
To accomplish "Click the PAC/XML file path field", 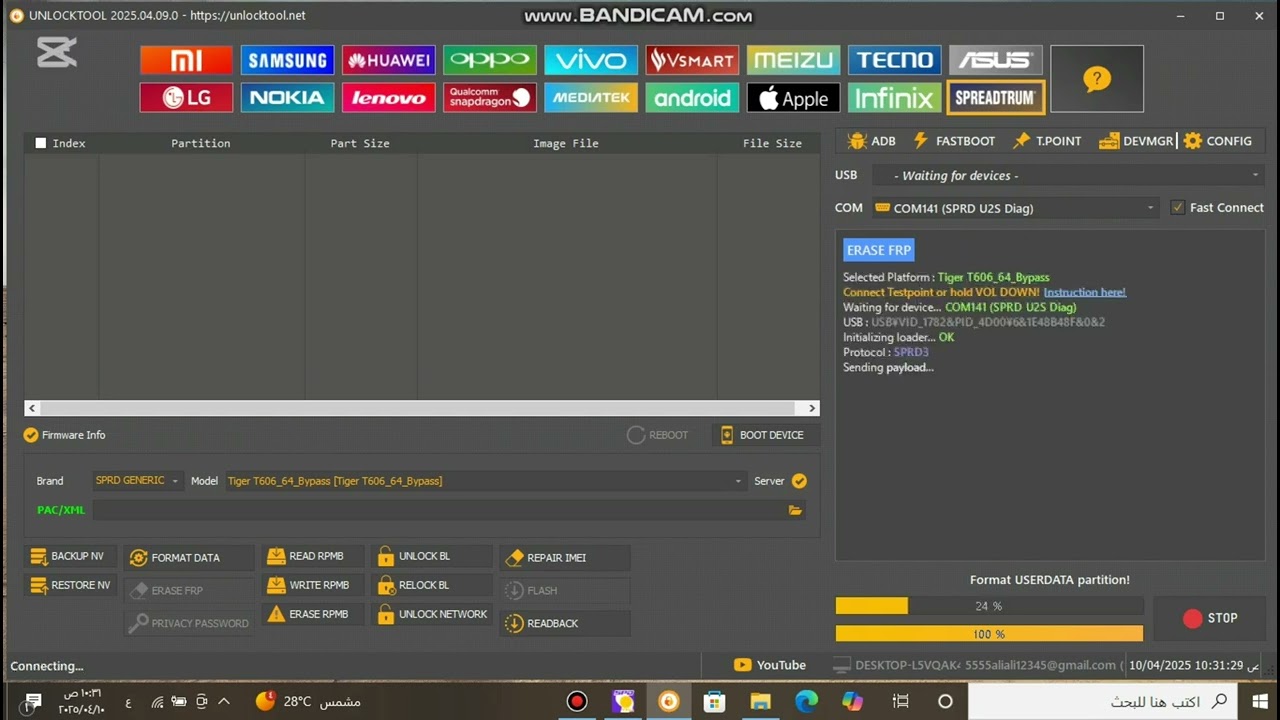I will pos(440,510).
